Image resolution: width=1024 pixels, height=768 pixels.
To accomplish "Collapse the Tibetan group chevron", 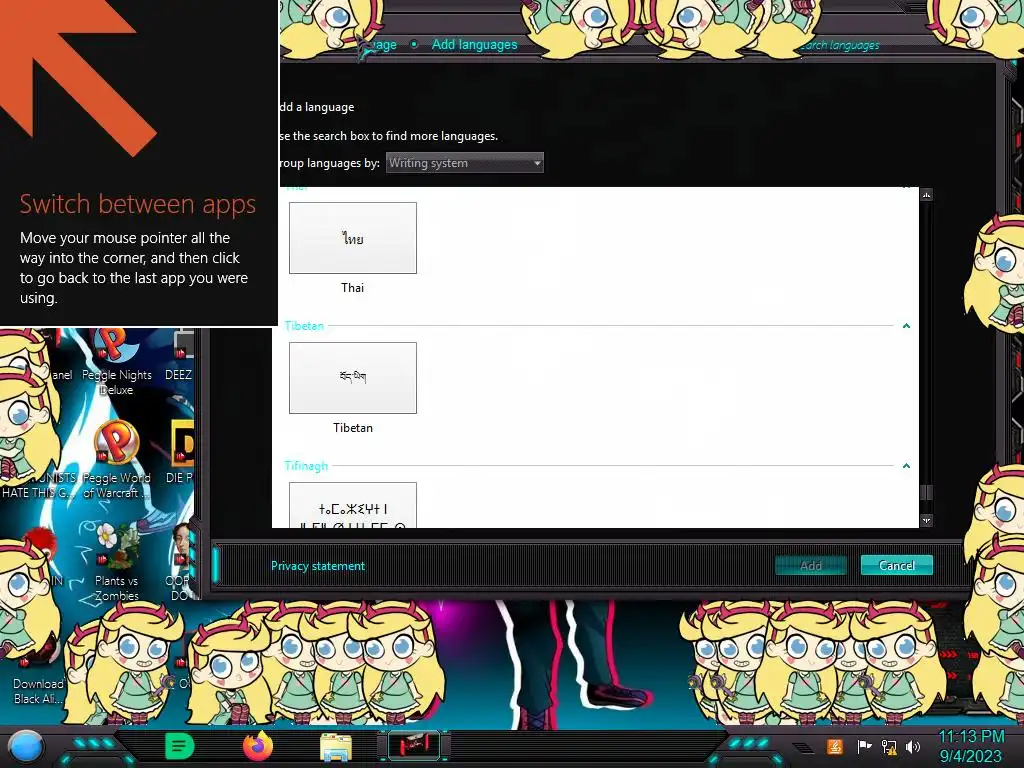I will click(906, 325).
